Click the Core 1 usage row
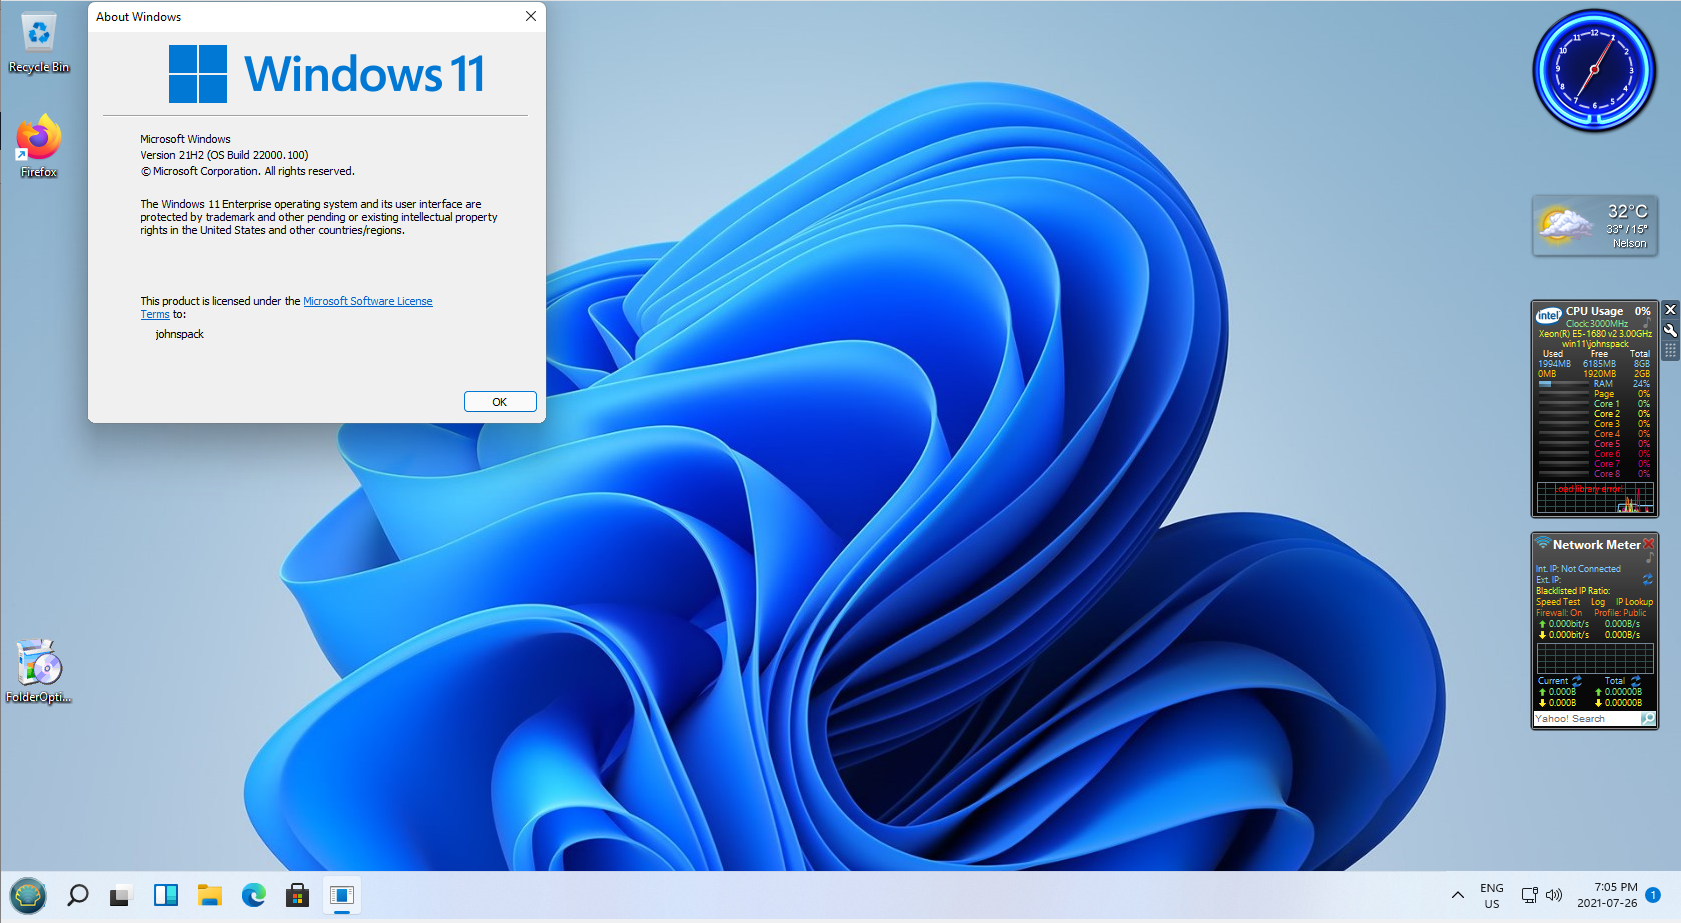Screen dimensions: 1681x923 [x=1595, y=404]
